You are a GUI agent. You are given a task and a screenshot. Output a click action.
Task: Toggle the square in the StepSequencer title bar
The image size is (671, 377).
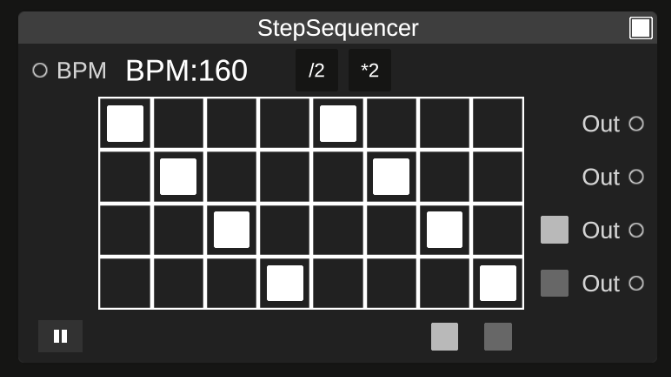coord(641,28)
